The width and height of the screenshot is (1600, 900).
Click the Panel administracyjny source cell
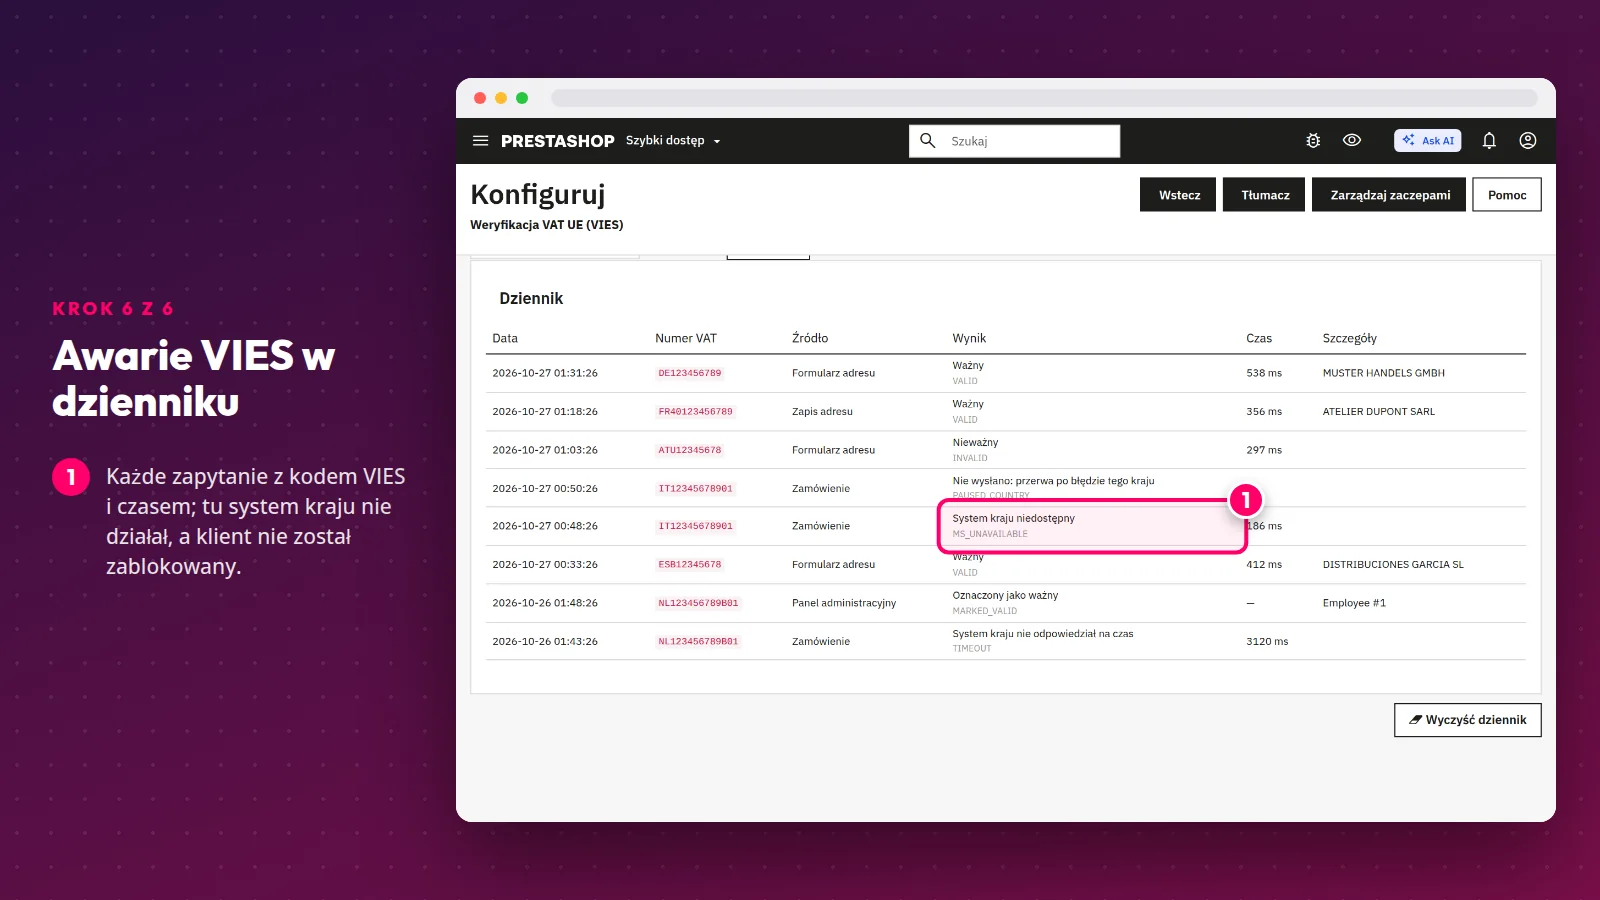coord(844,603)
